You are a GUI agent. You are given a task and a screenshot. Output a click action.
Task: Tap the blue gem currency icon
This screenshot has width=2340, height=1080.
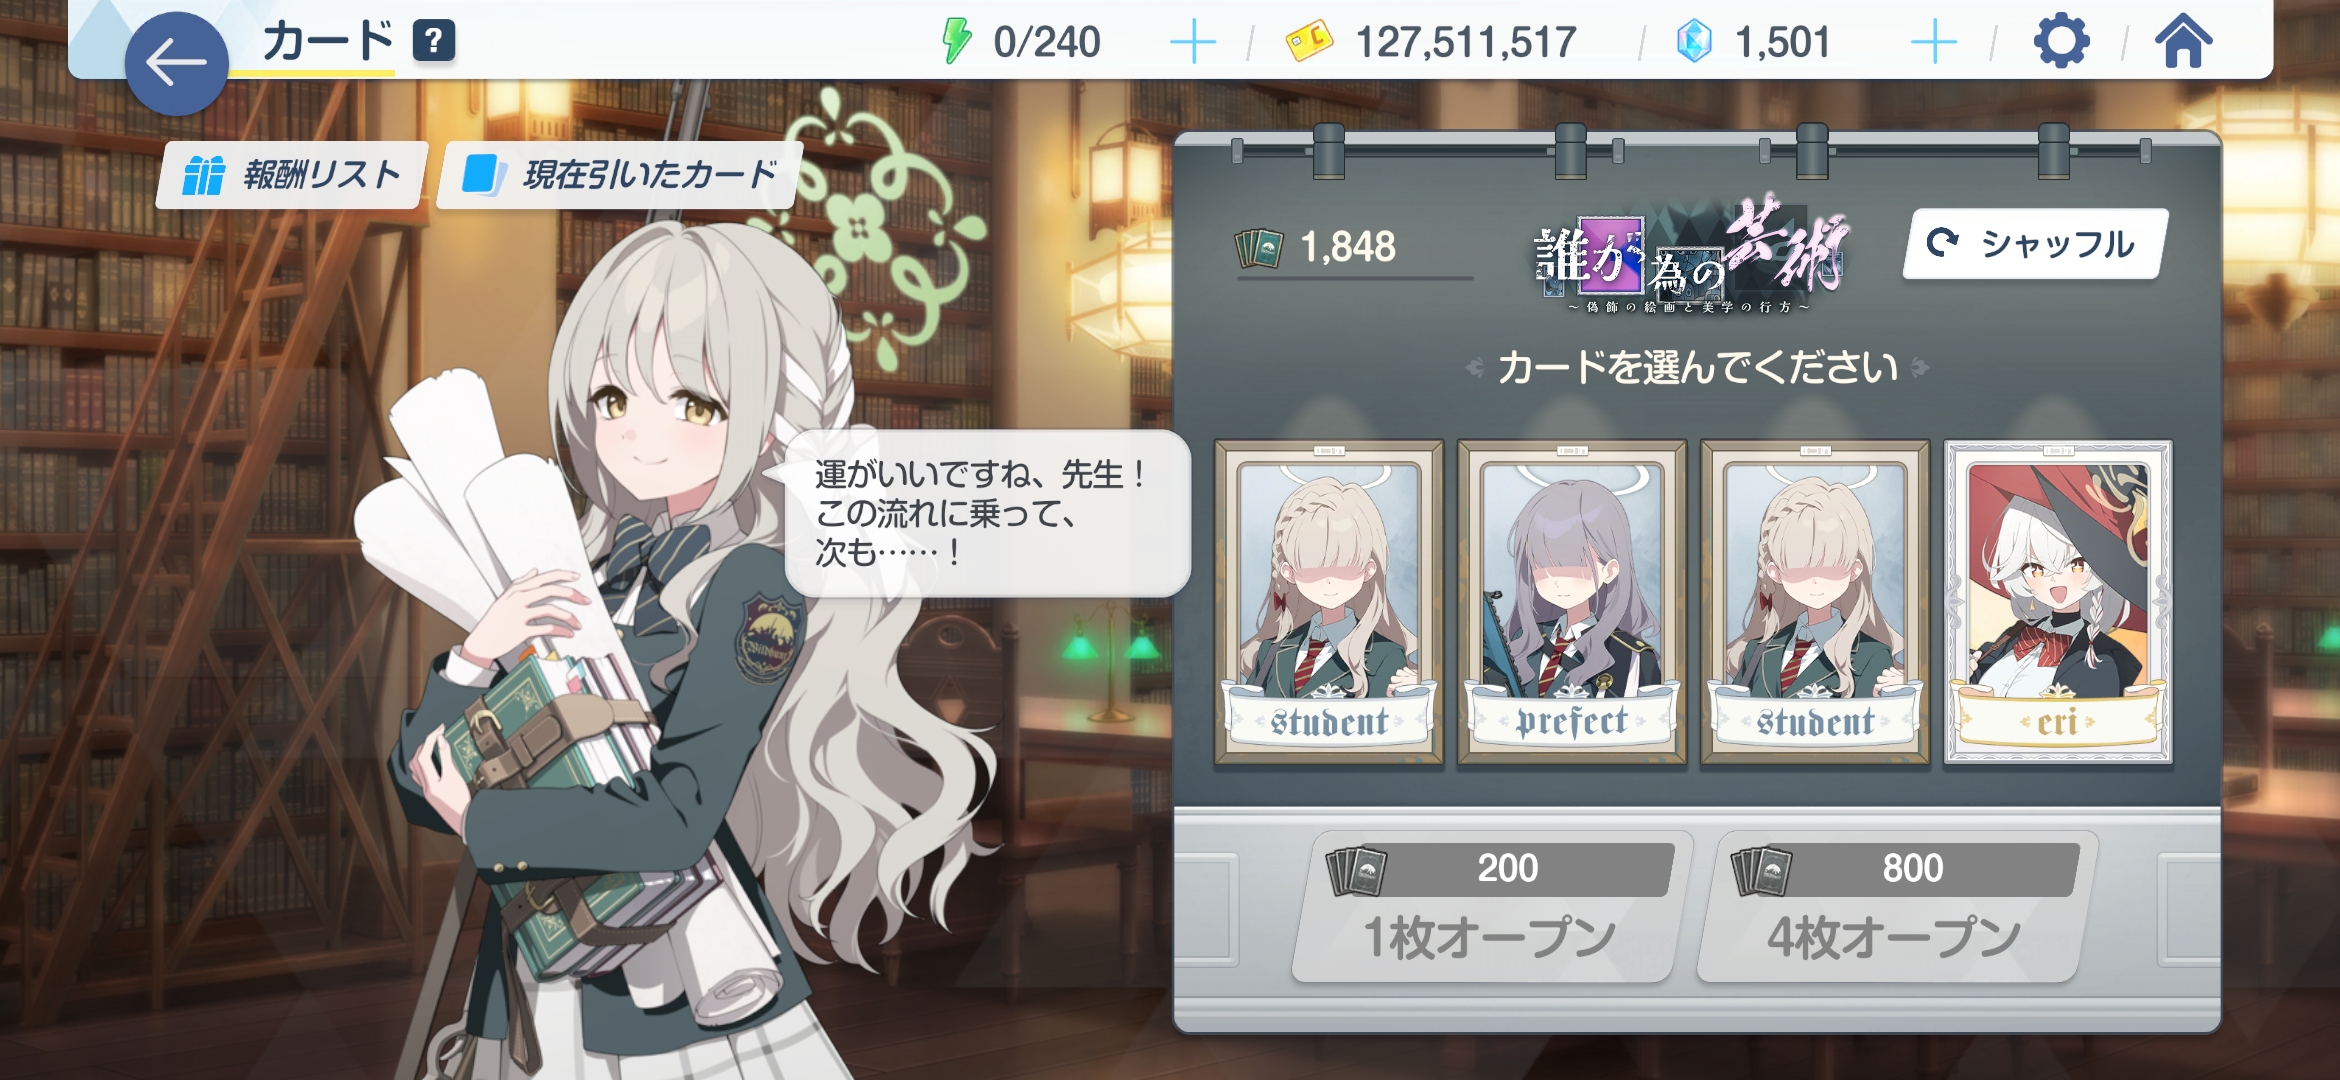point(1694,42)
